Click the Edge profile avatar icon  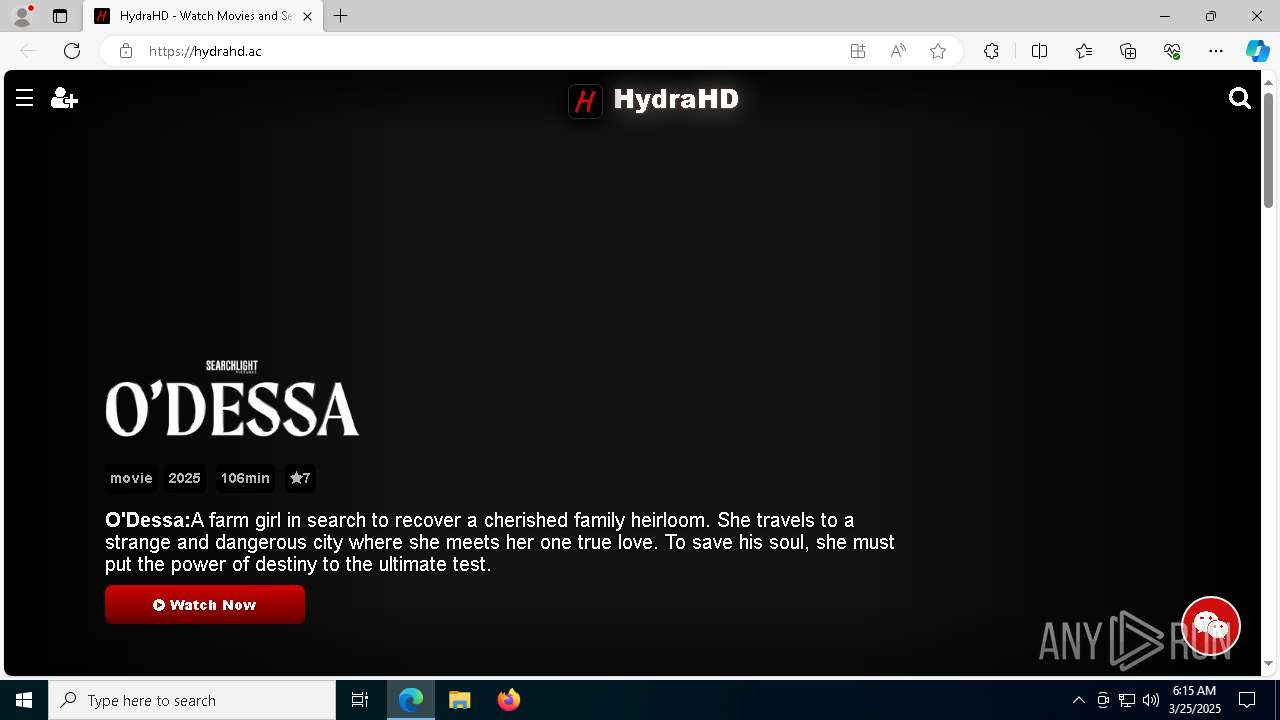tap(22, 16)
